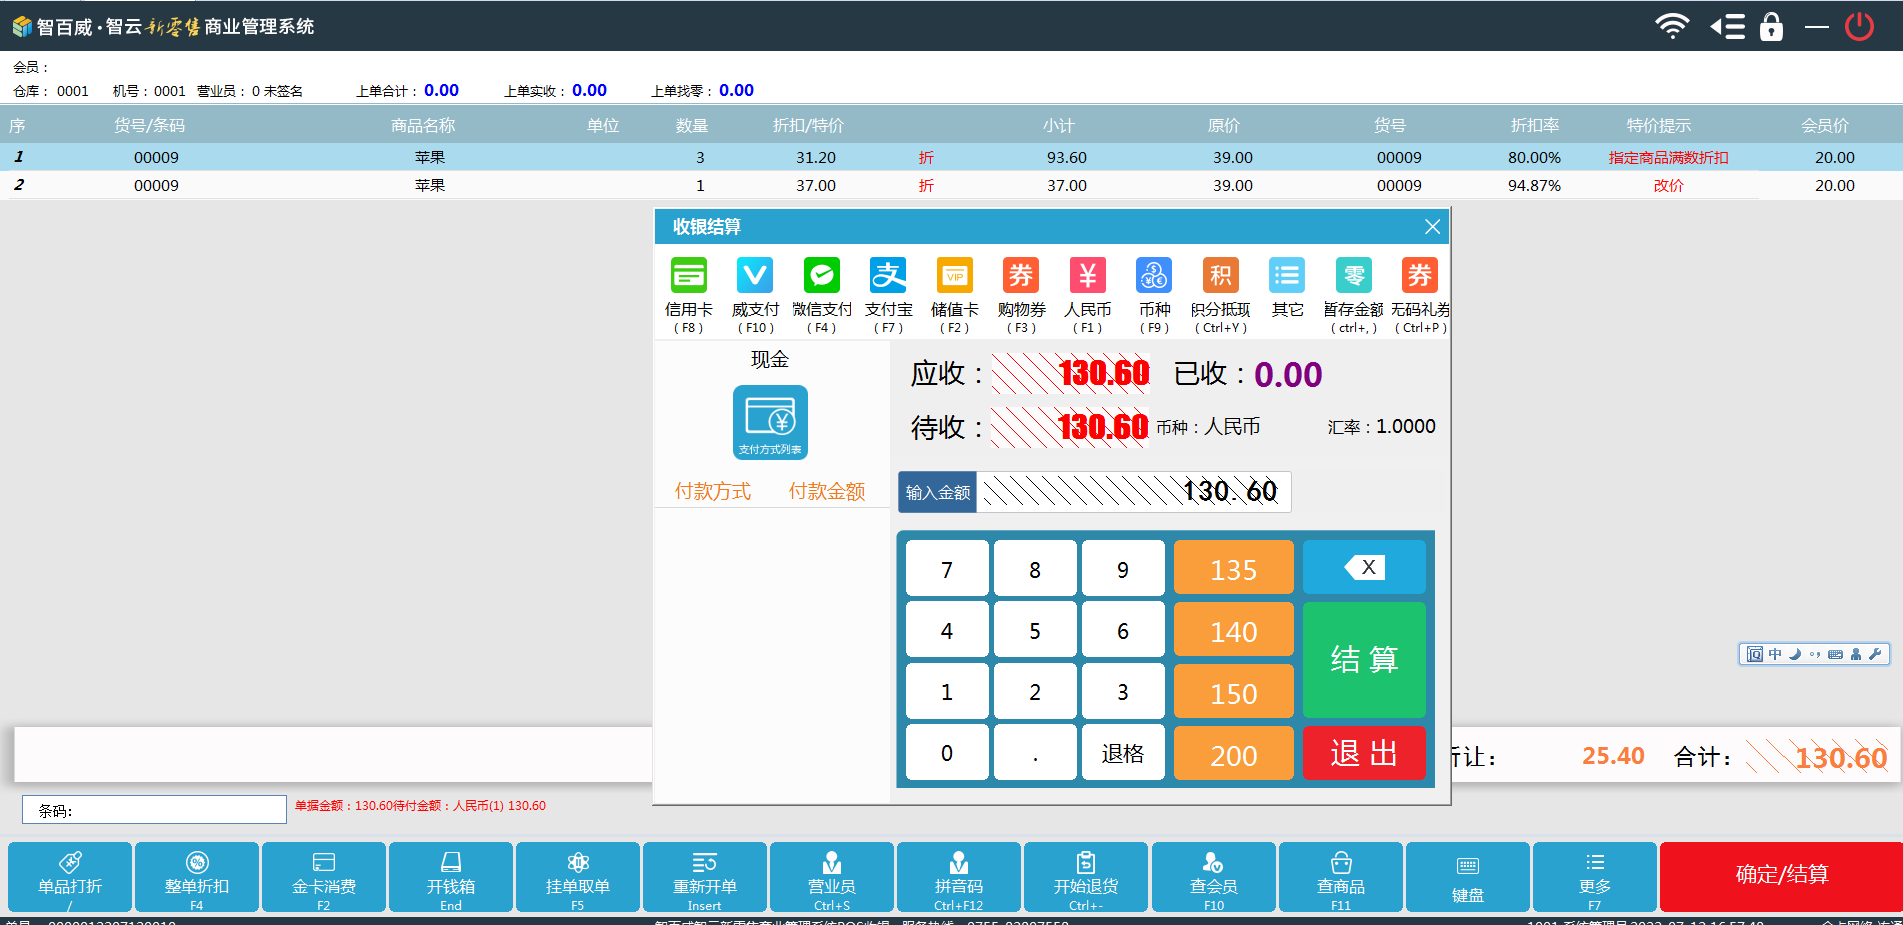Screen dimensions: 1903x925
Task: Click the green 结算 settle button
Action: coord(1364,659)
